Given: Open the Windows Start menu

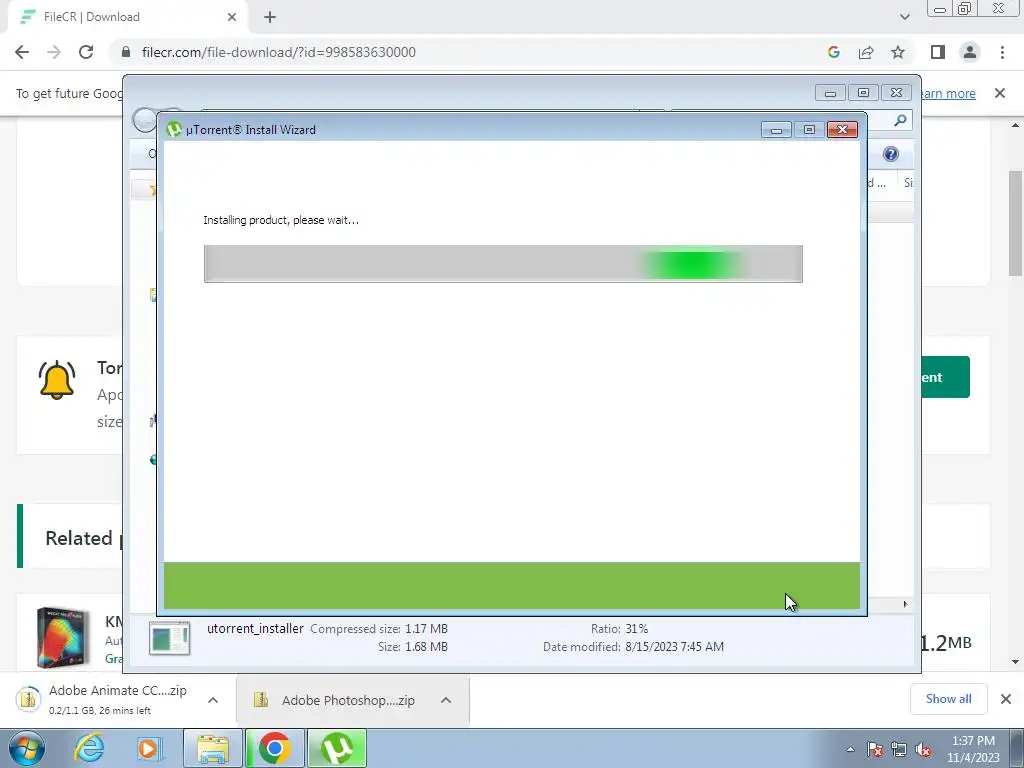Looking at the screenshot, I should [x=26, y=748].
